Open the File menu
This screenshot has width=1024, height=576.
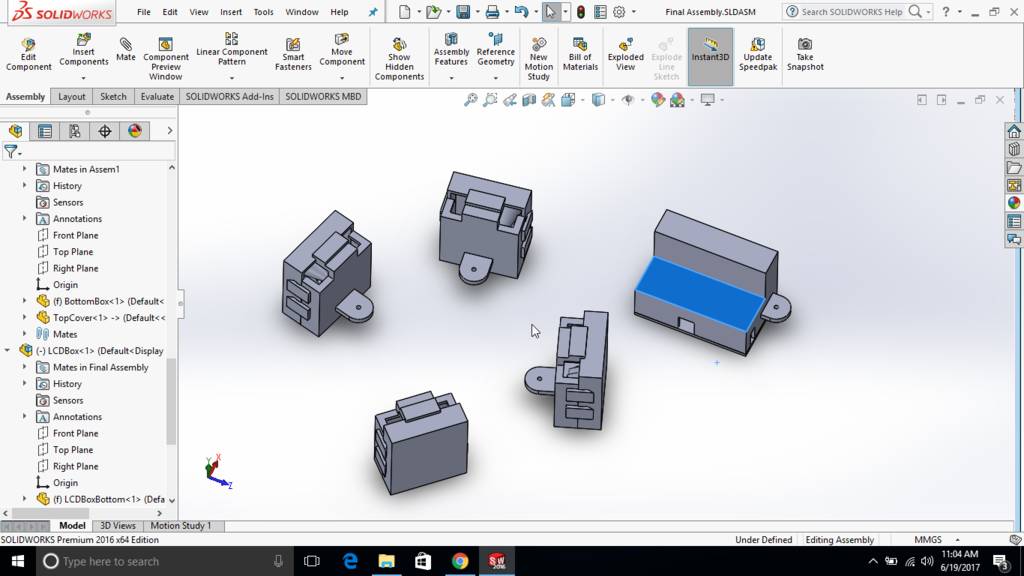[144, 12]
